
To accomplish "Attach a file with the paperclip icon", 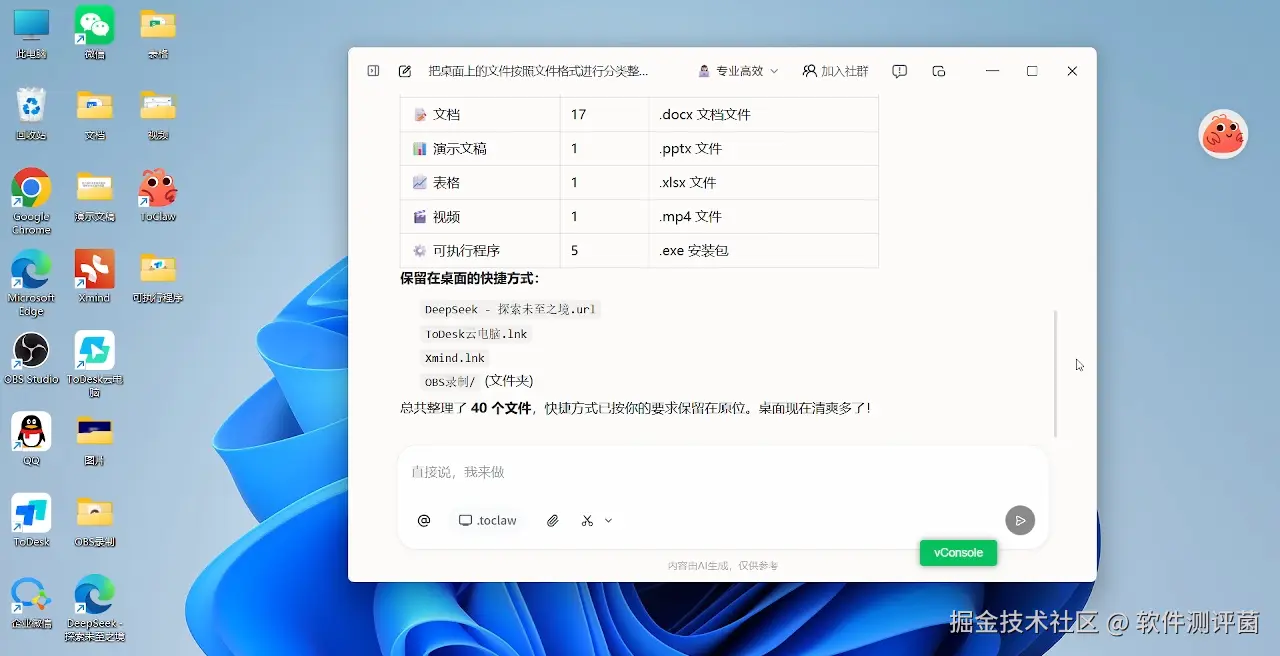I will tap(552, 520).
